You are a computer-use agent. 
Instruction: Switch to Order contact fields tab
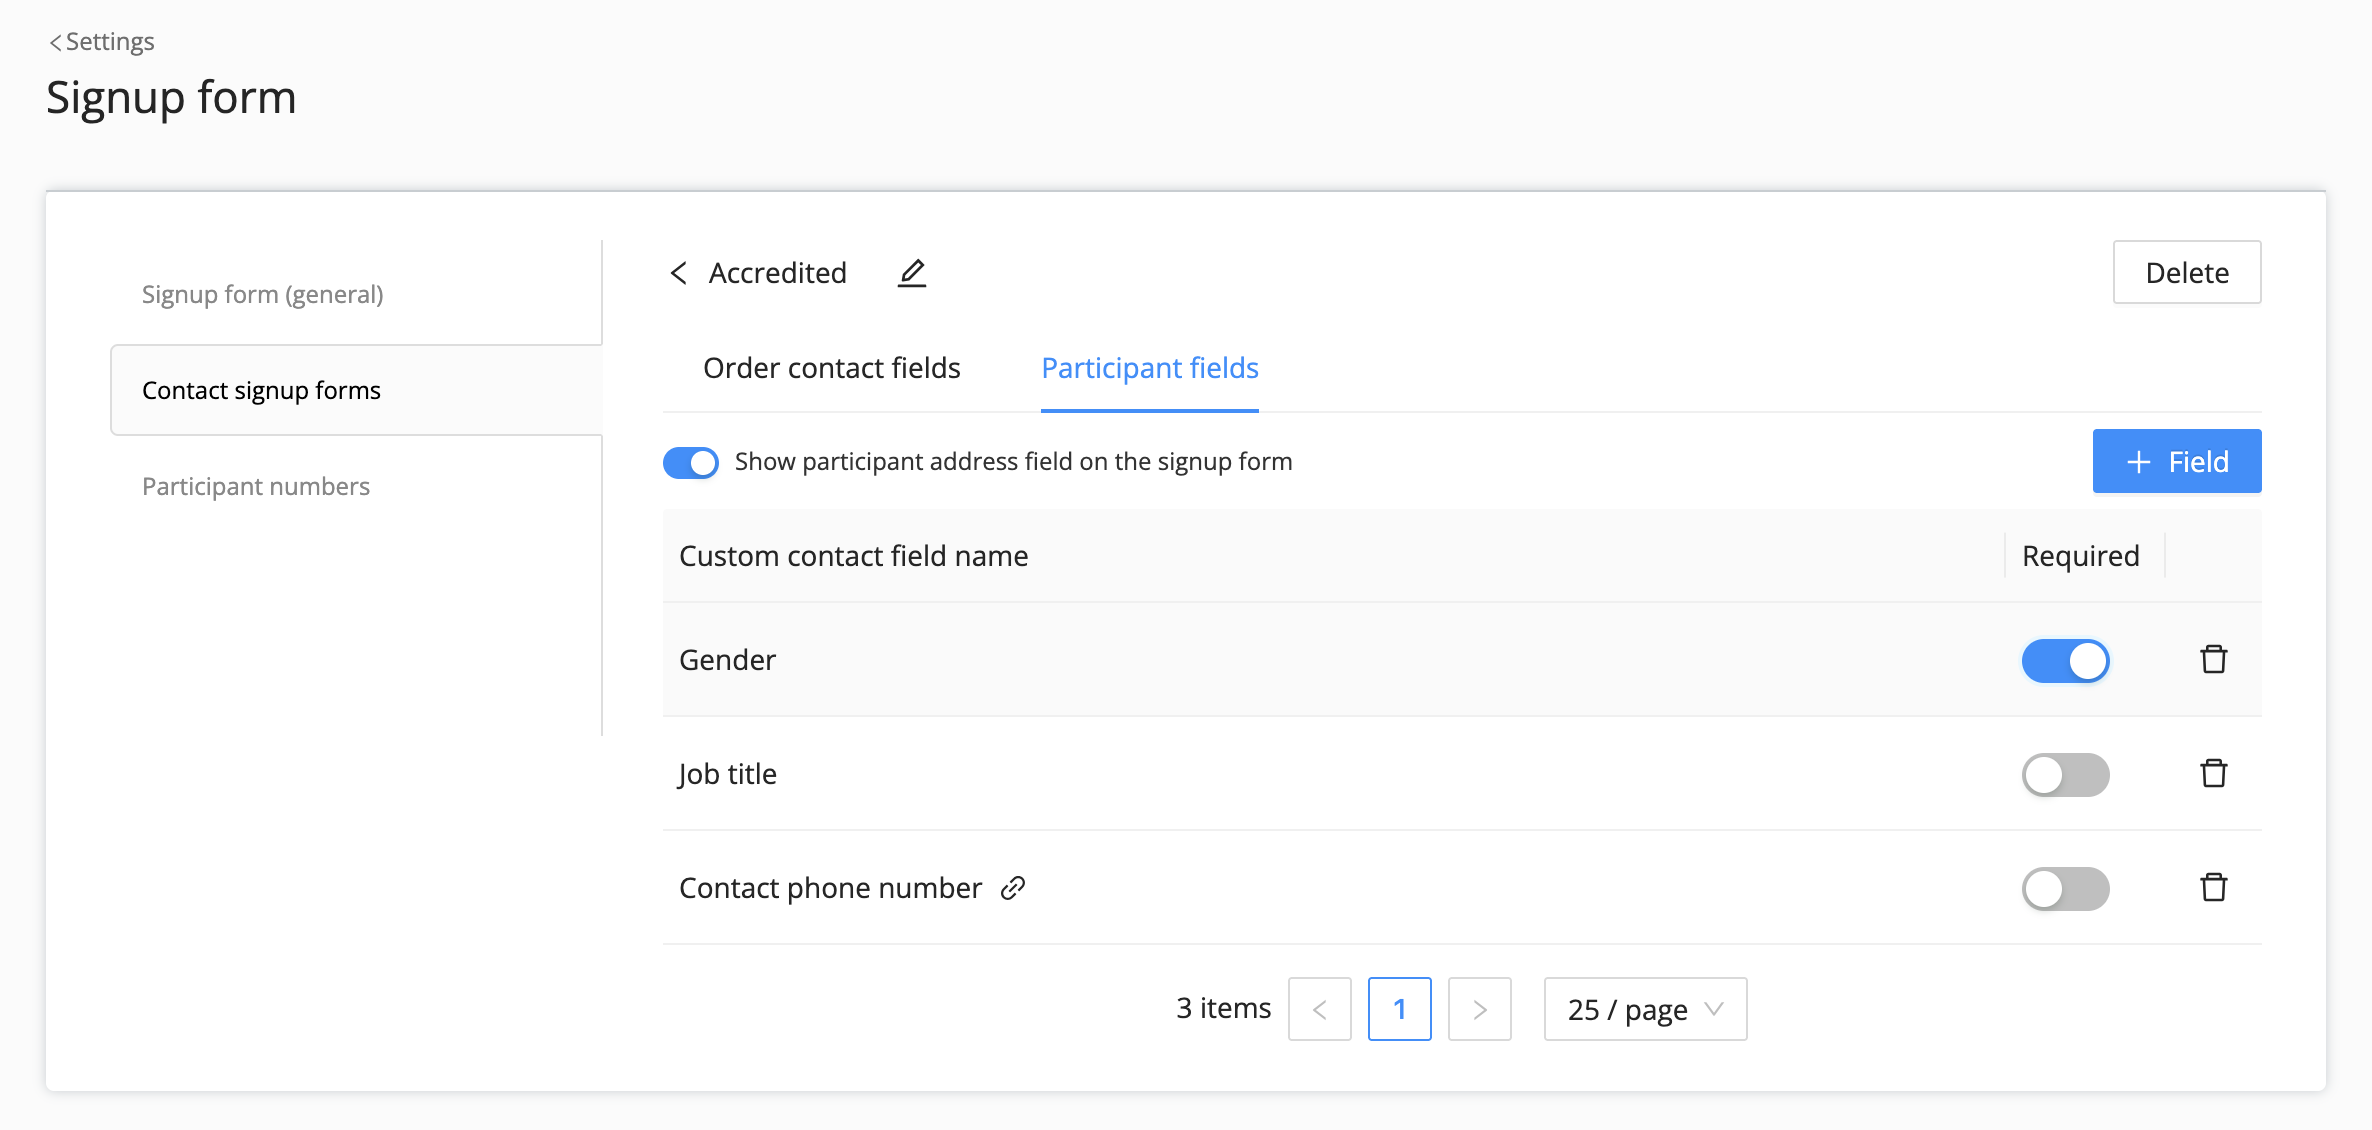pos(831,368)
